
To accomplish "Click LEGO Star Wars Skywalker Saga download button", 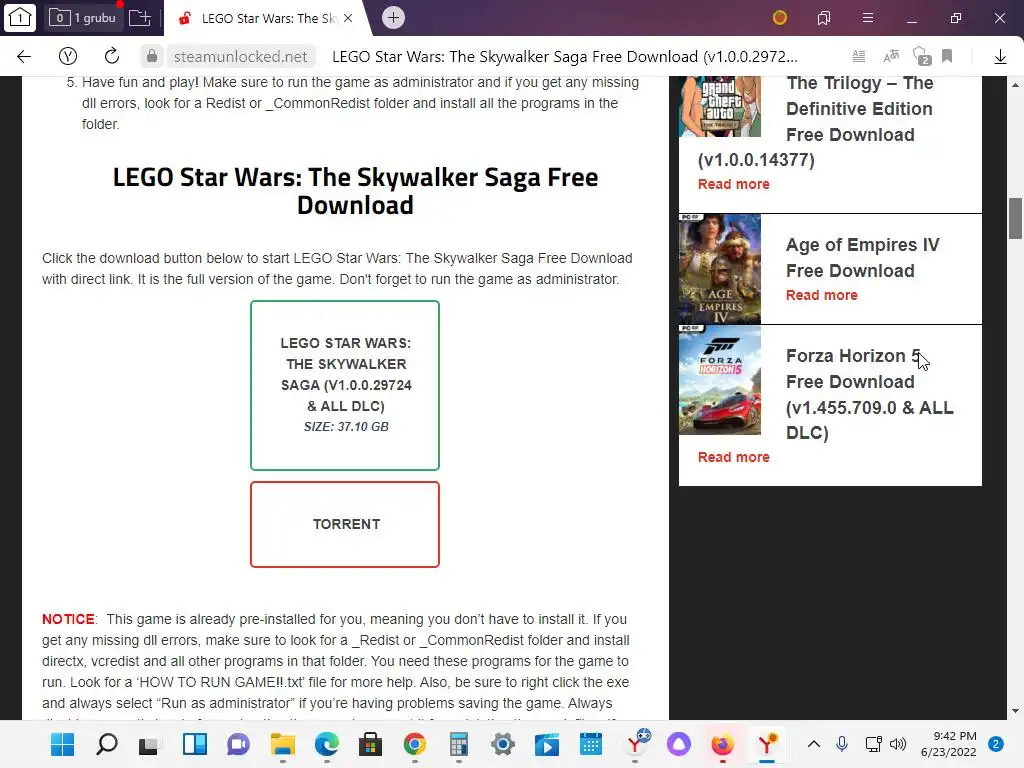I will [x=345, y=385].
